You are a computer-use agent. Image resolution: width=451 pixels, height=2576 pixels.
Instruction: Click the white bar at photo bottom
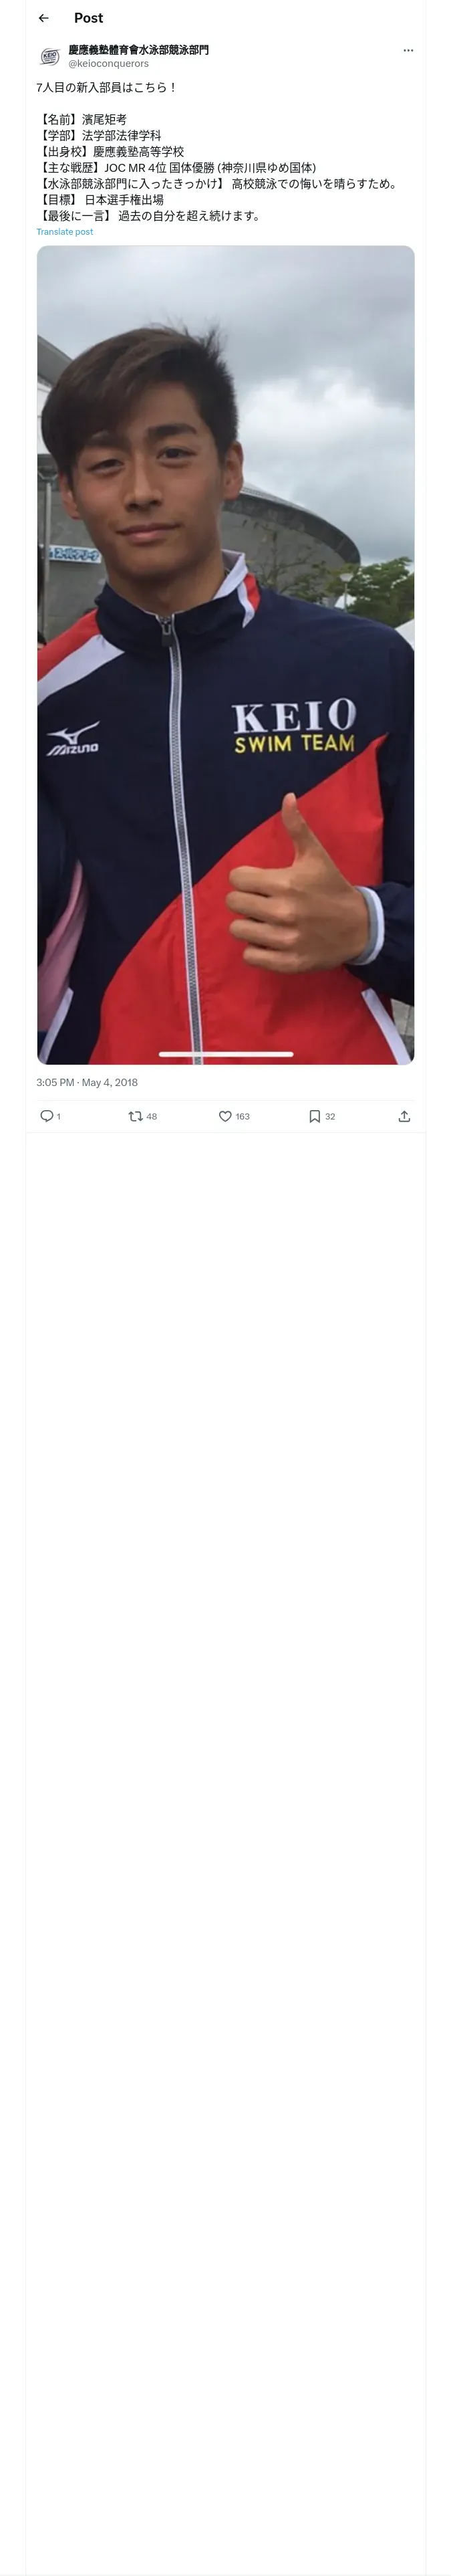click(x=225, y=1054)
